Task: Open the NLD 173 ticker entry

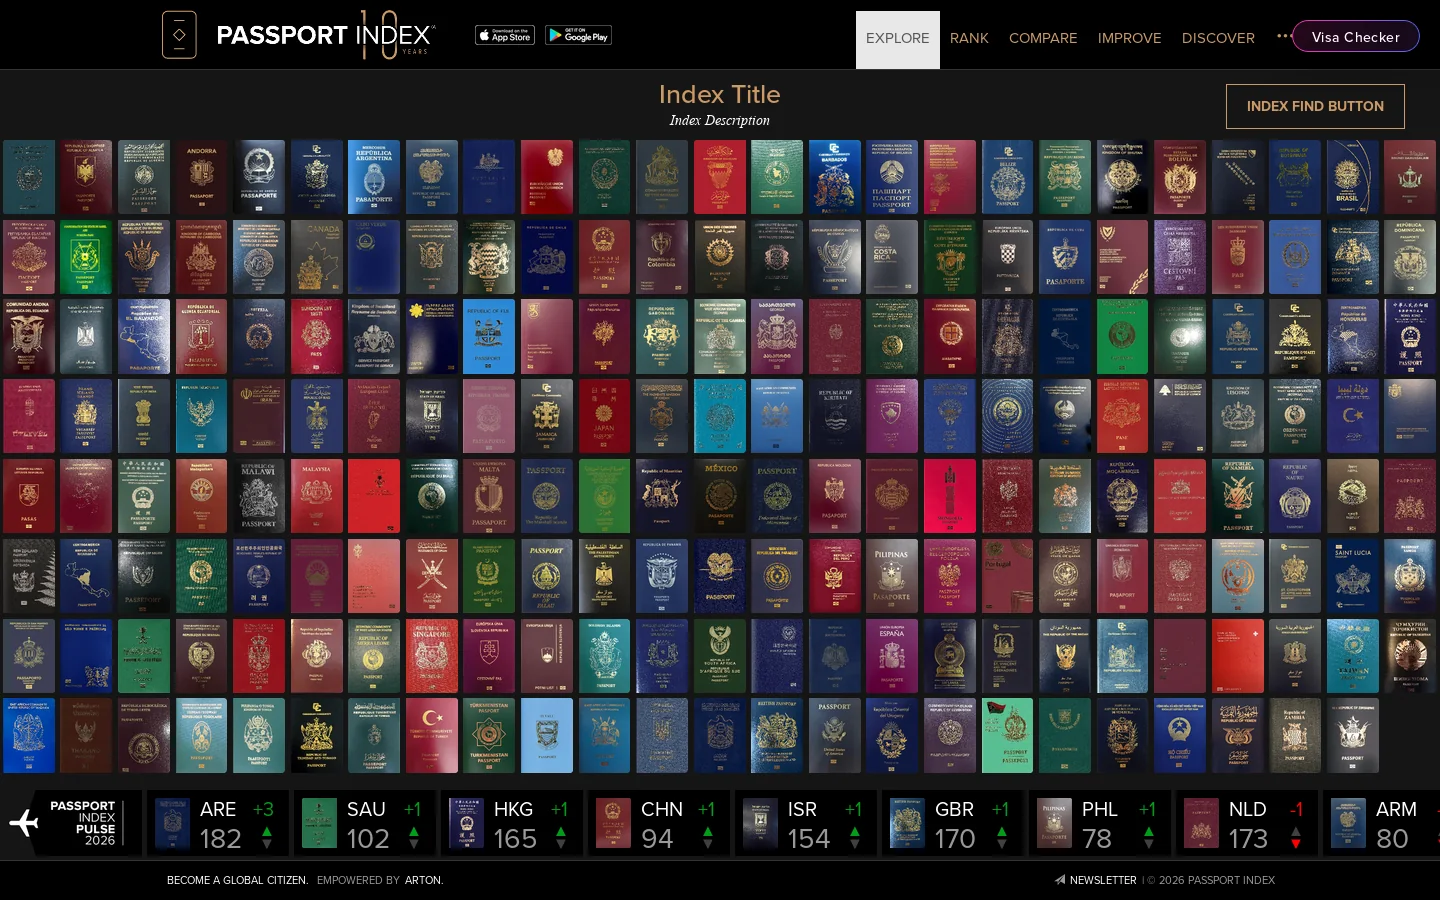Action: click(1247, 824)
